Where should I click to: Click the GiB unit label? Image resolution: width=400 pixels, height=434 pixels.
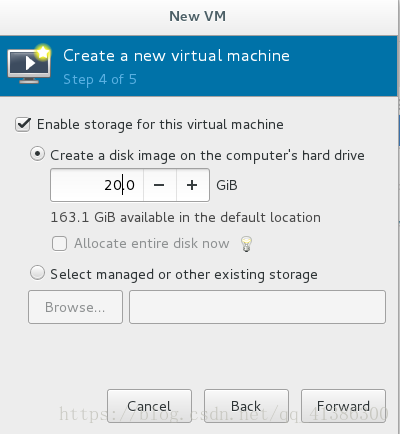227,185
